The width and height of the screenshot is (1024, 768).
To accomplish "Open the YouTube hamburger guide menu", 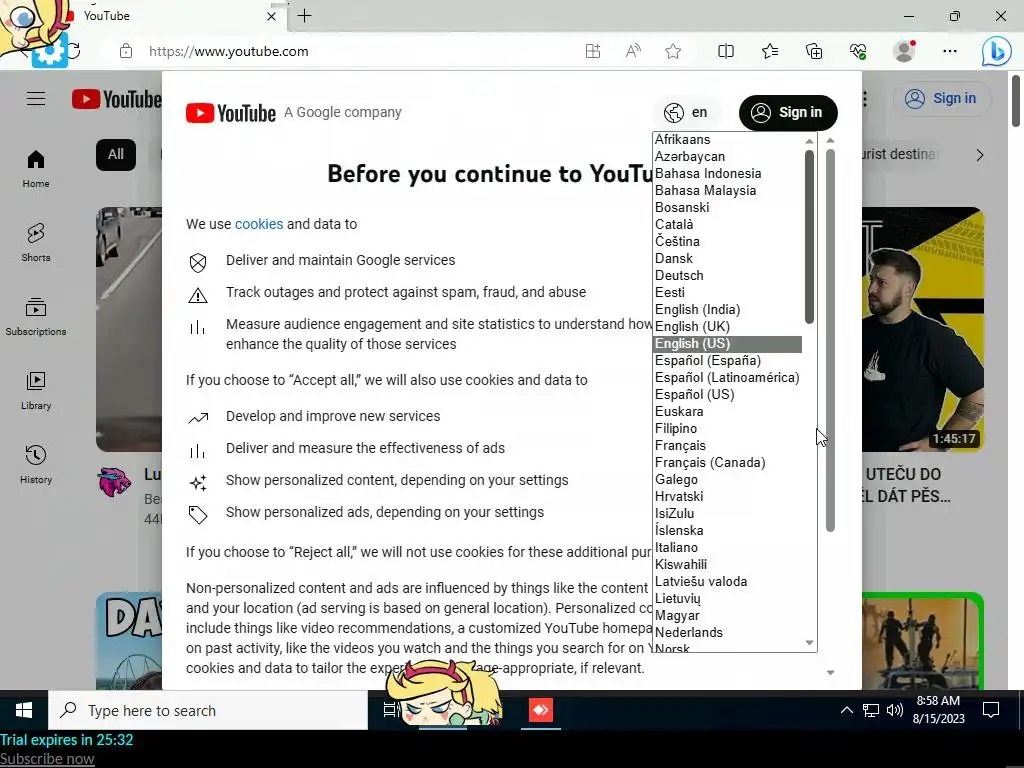I will [x=36, y=99].
